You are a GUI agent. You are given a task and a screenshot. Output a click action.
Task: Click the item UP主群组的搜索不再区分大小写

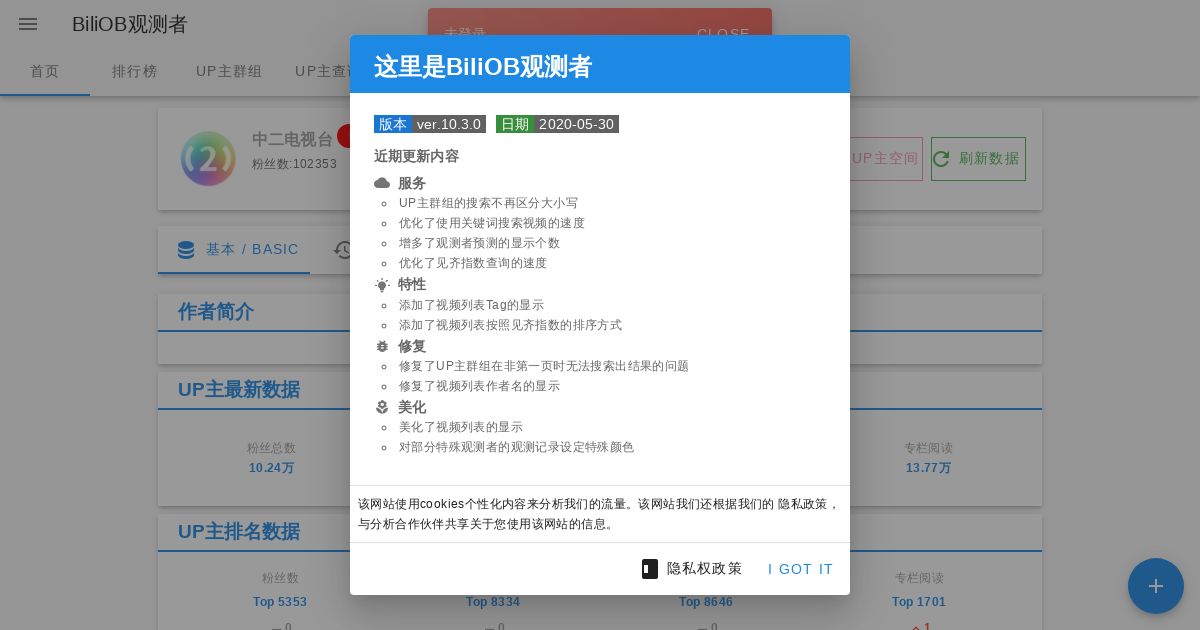488,203
